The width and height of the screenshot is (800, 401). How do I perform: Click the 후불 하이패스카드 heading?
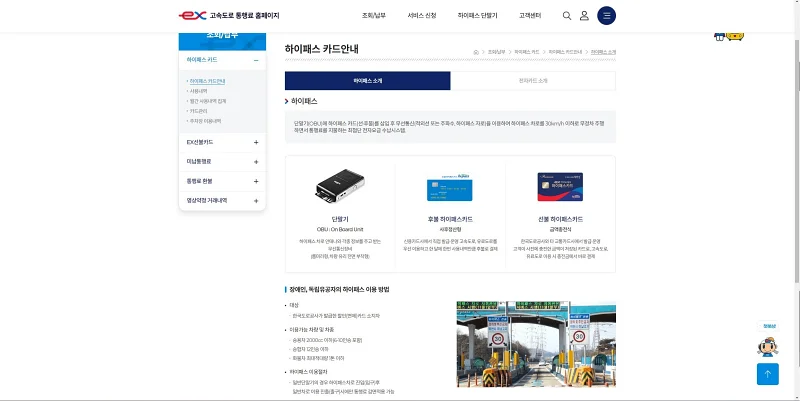(x=450, y=219)
